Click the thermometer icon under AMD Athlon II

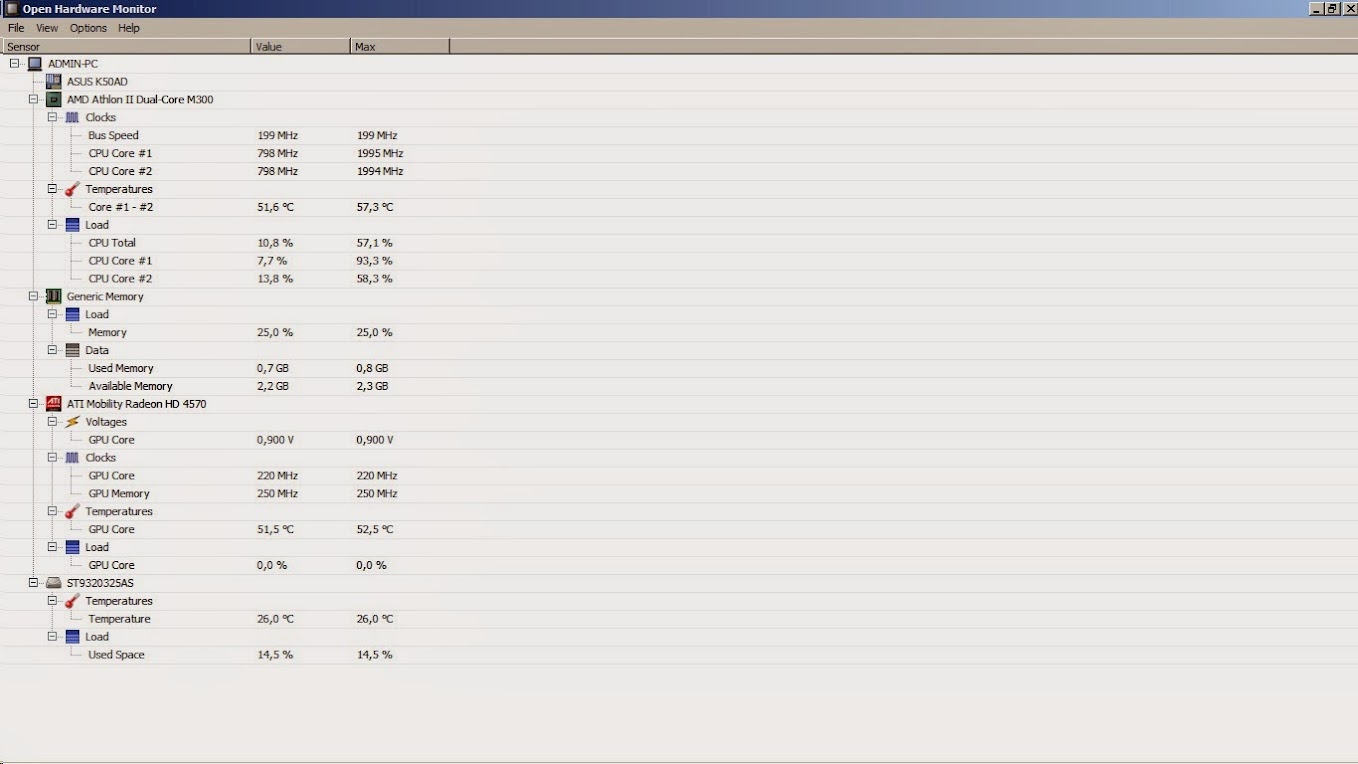[x=72, y=189]
